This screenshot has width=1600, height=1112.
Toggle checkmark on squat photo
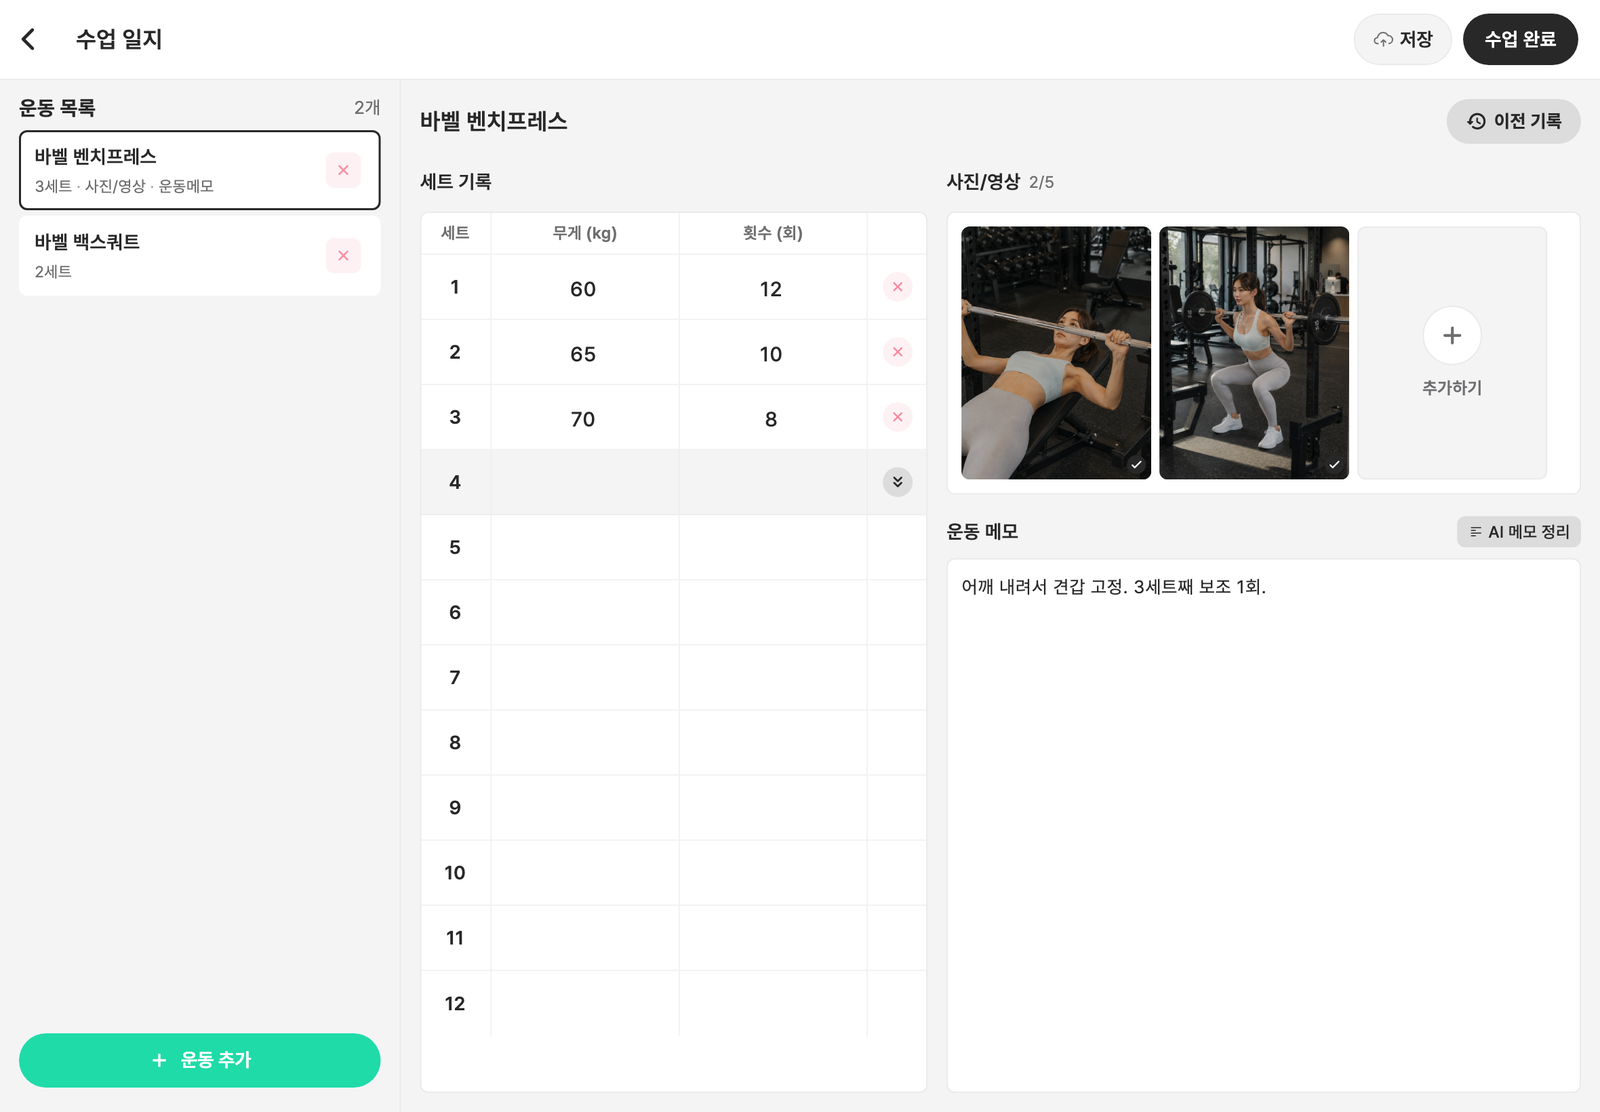(1334, 464)
